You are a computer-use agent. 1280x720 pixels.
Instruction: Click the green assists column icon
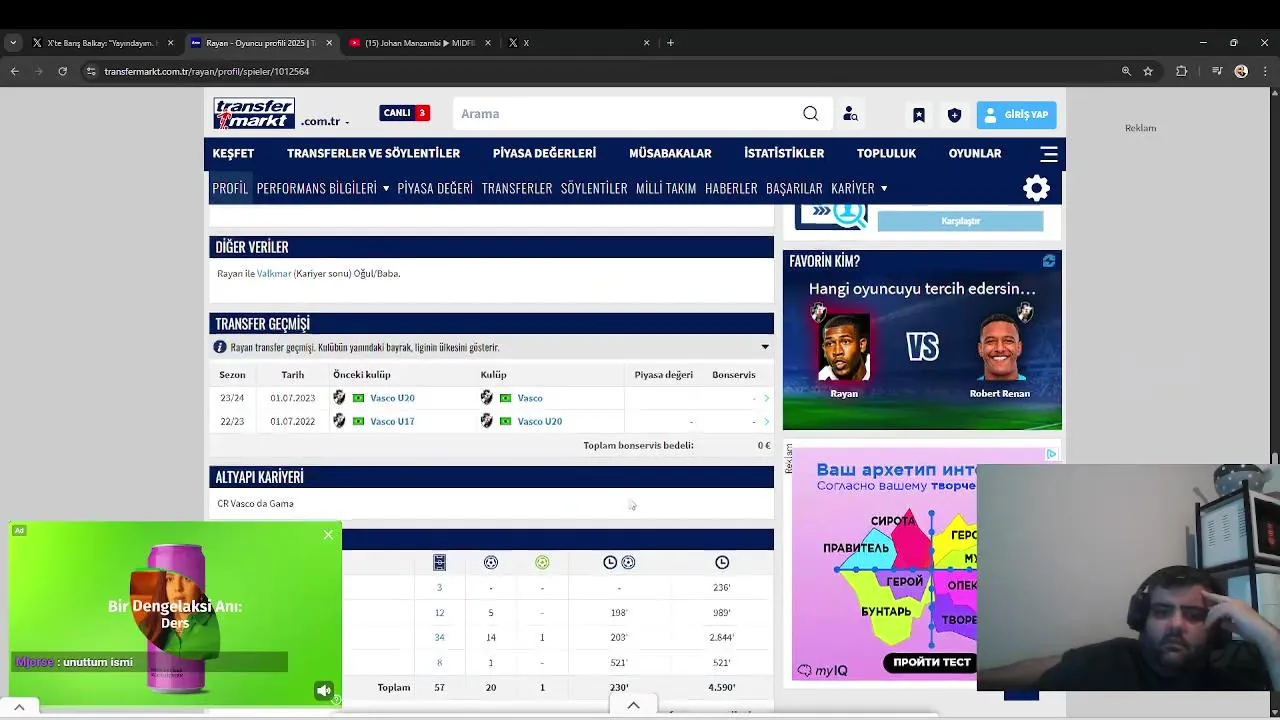[x=542, y=563]
